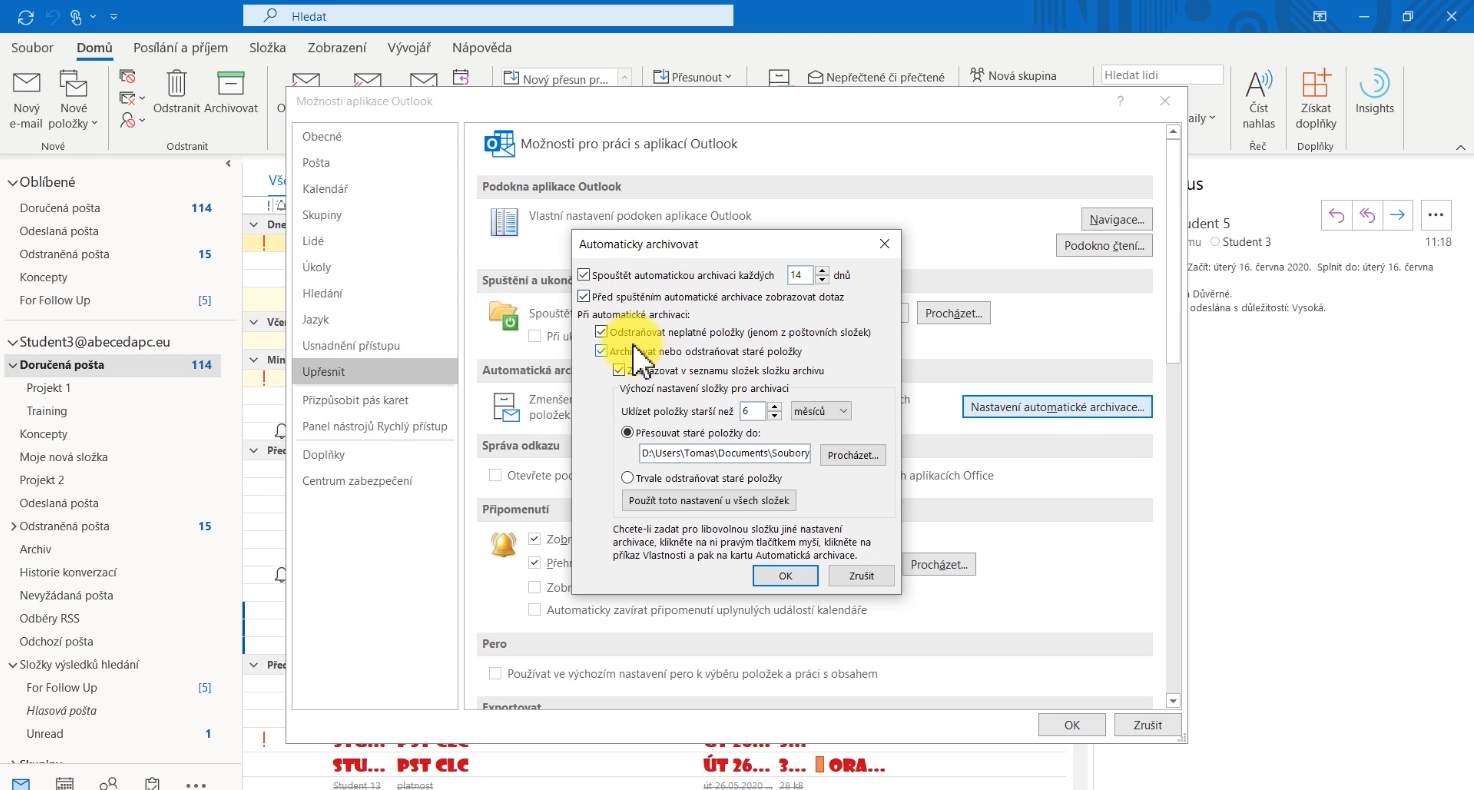
Task: Open the měsíců time unit dropdown
Action: [821, 411]
